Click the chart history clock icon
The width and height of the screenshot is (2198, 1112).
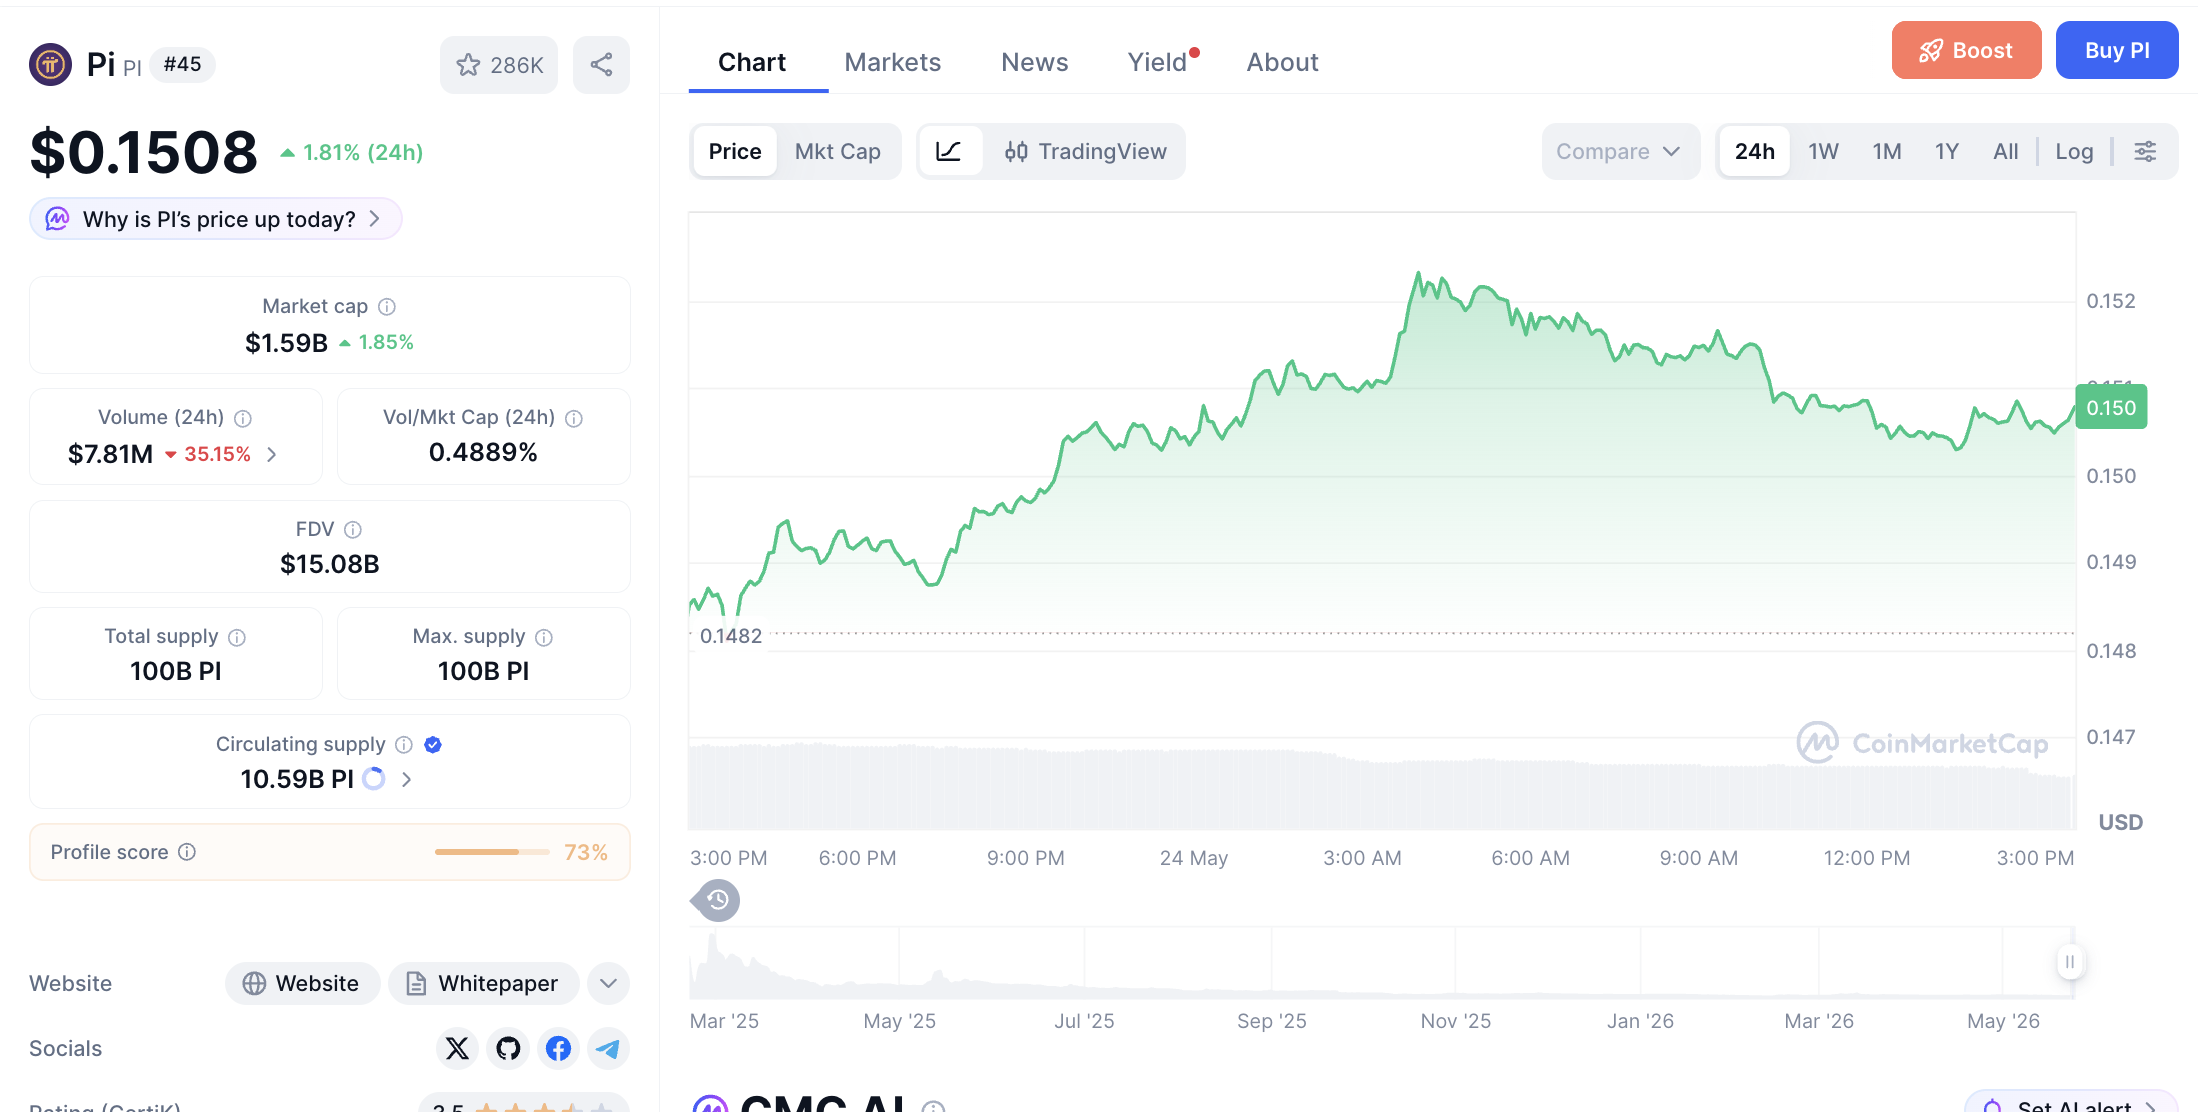pyautogui.click(x=717, y=901)
